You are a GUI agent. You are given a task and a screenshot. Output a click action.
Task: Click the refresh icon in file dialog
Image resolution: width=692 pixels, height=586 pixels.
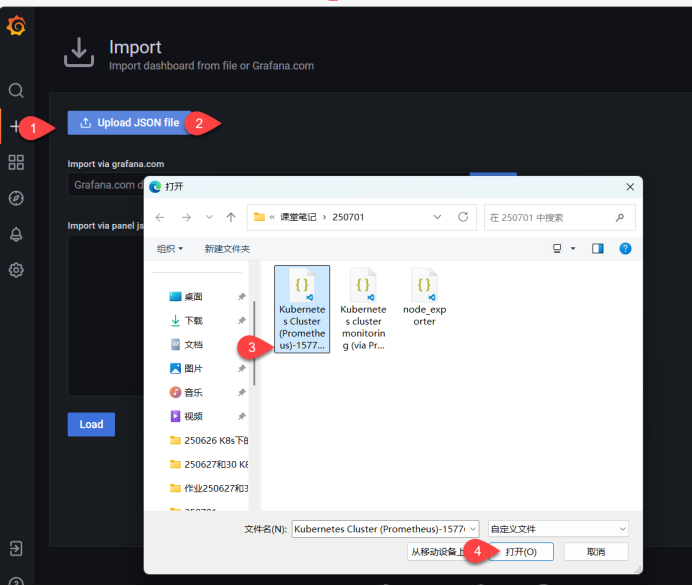pyautogui.click(x=462, y=217)
